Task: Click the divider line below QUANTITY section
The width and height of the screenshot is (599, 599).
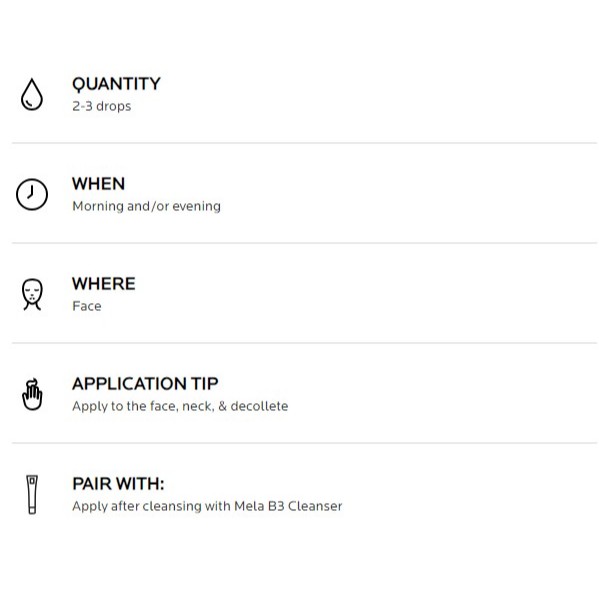Action: [x=304, y=143]
